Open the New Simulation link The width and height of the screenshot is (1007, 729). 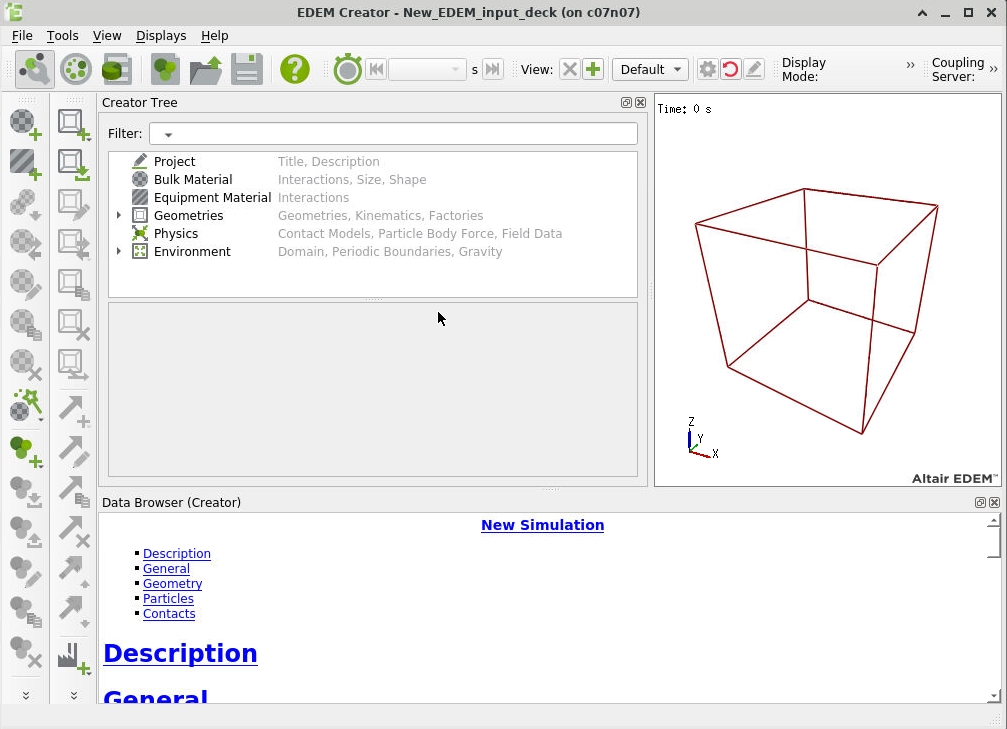tap(543, 525)
